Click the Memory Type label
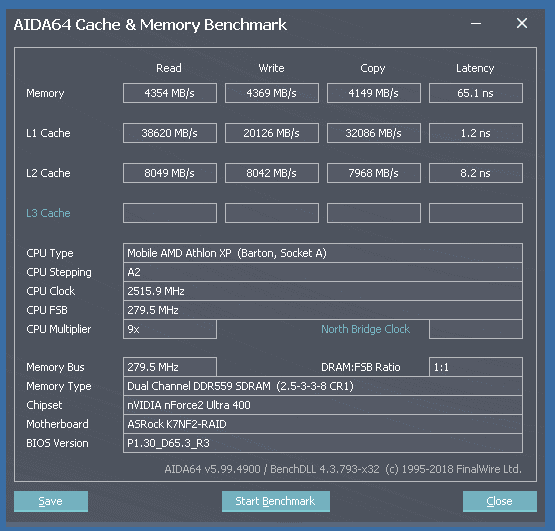This screenshot has height=531, width=555. (59, 386)
